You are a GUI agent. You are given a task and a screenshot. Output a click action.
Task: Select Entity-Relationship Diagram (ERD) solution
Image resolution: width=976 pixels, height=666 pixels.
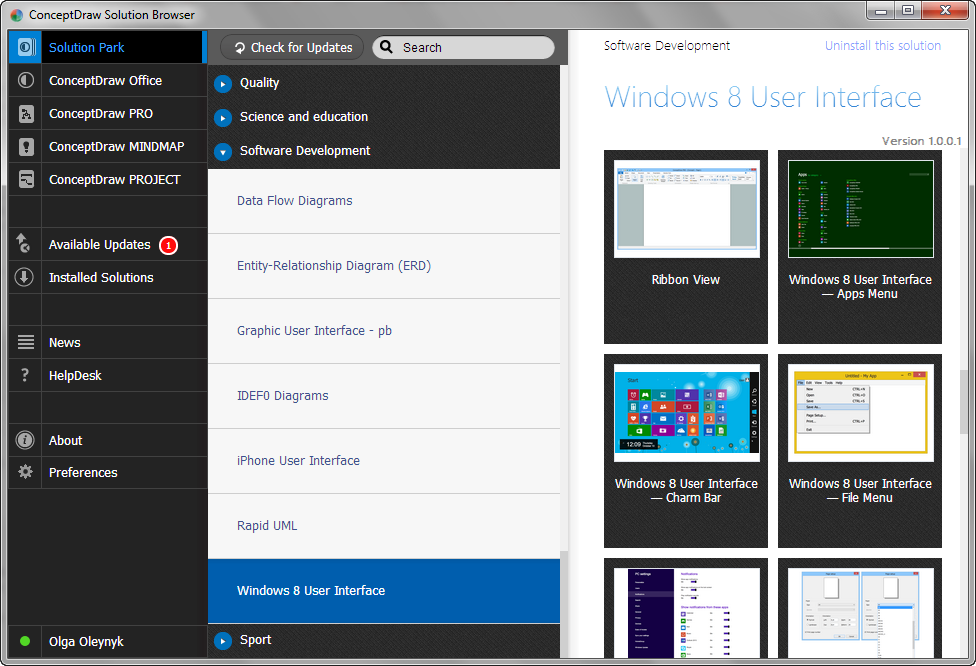(x=383, y=266)
